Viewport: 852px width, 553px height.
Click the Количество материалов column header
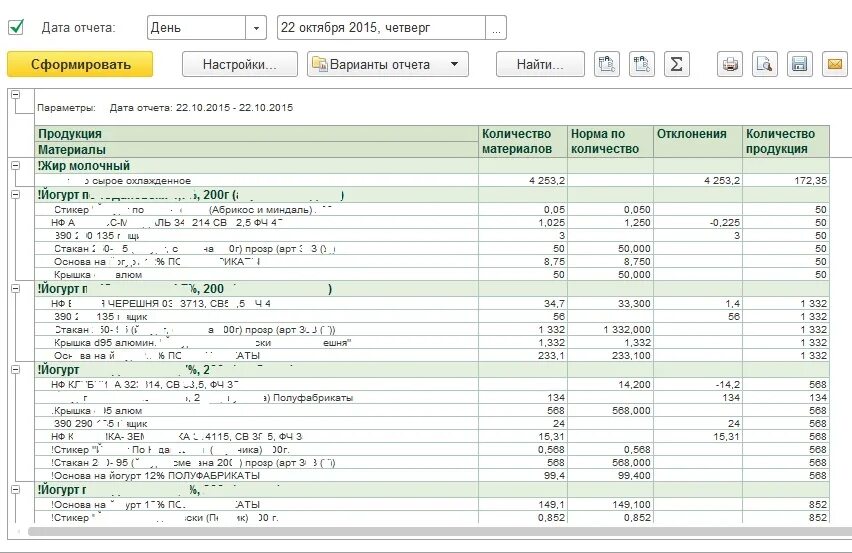click(523, 141)
